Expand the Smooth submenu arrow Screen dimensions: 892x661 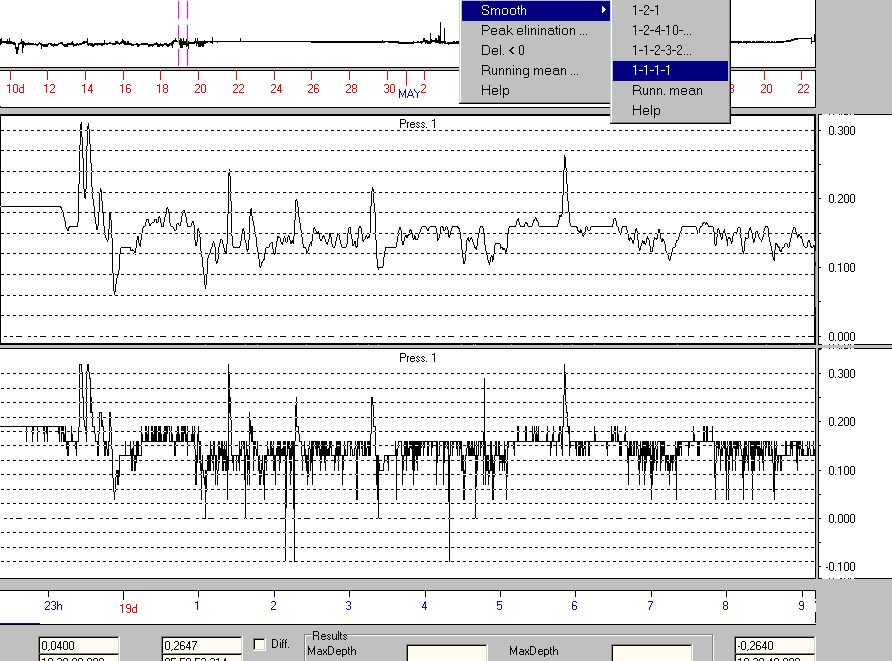pos(603,11)
